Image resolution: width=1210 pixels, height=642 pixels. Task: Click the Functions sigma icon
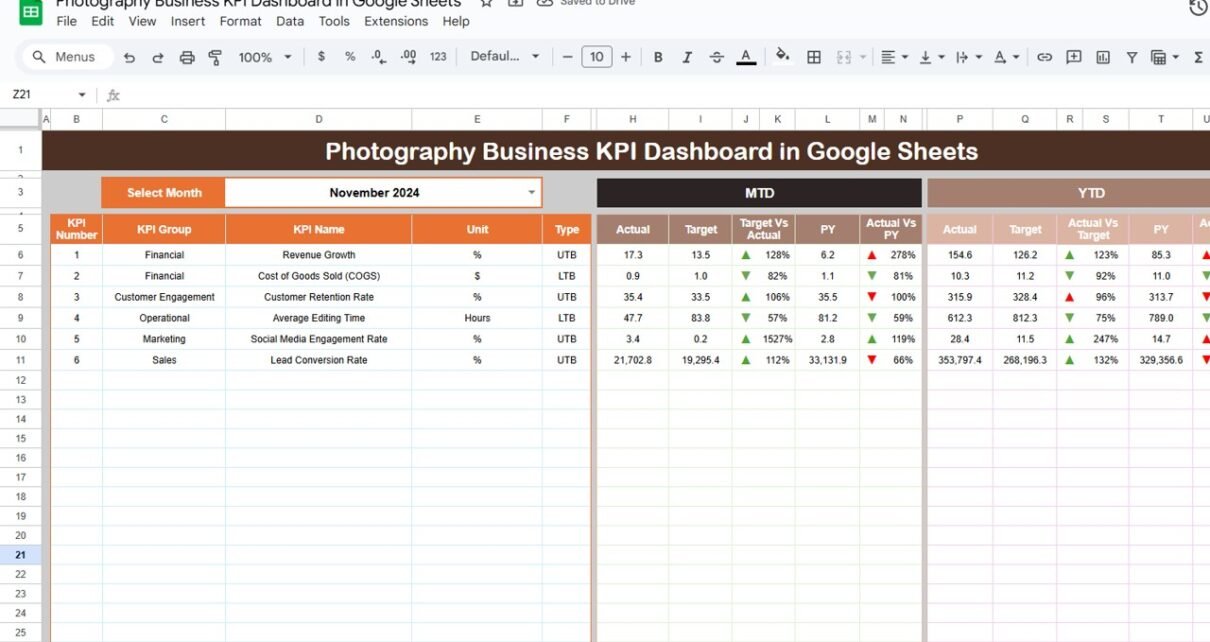(1198, 57)
